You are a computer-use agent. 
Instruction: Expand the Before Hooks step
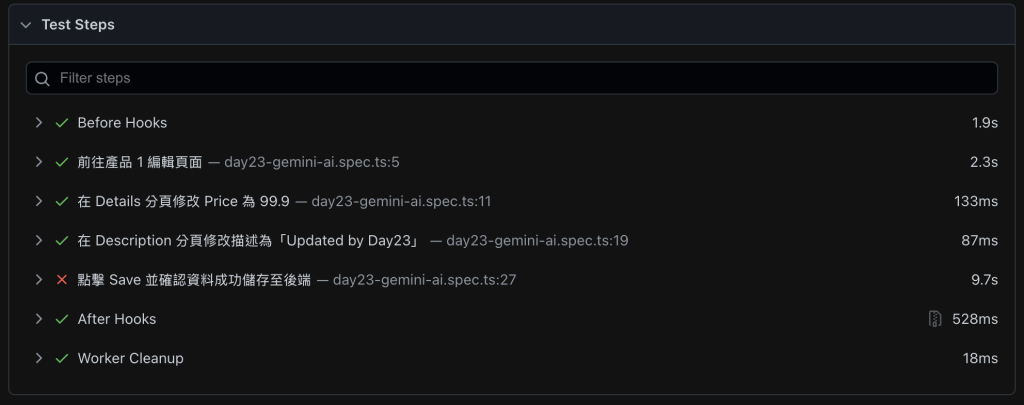tap(39, 122)
